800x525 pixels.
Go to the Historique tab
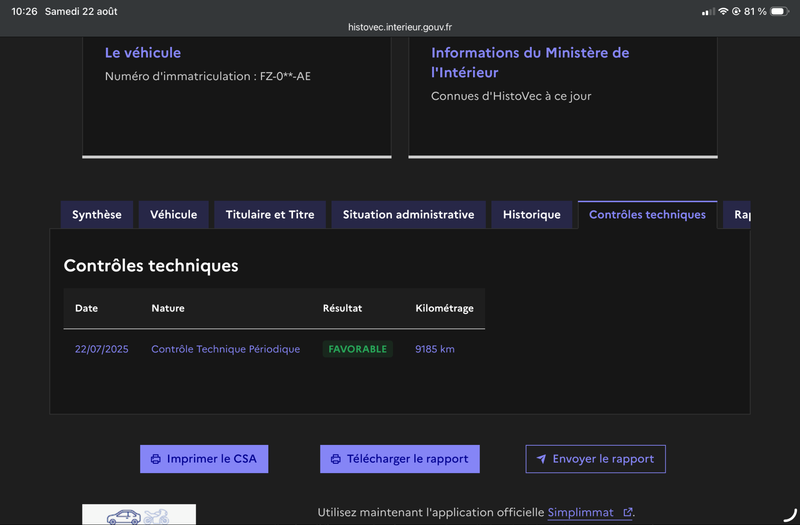pyautogui.click(x=532, y=215)
